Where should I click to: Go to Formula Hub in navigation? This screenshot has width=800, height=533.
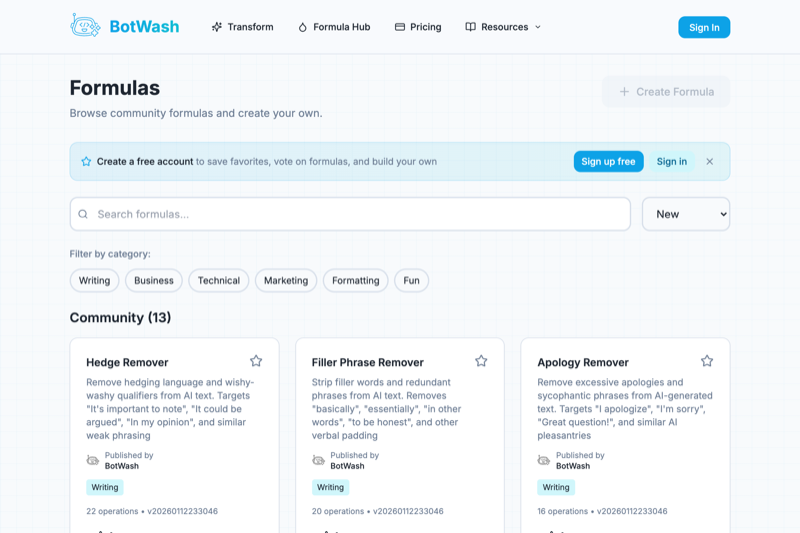tap(334, 27)
